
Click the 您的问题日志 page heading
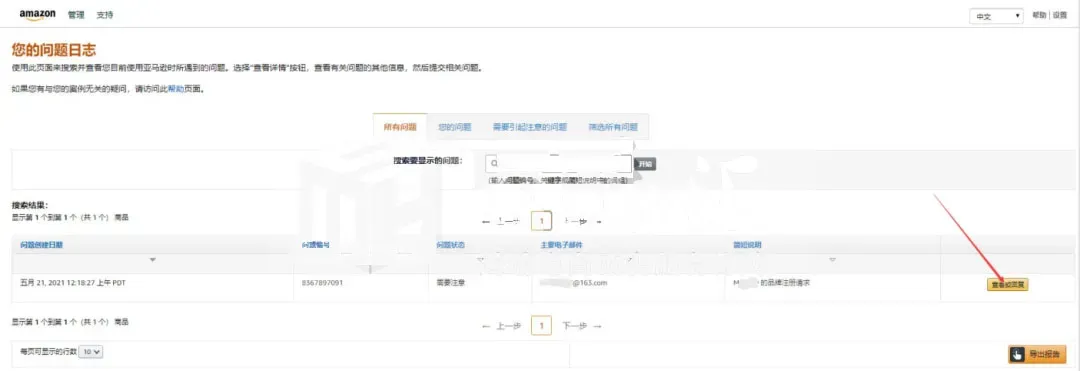click(54, 50)
